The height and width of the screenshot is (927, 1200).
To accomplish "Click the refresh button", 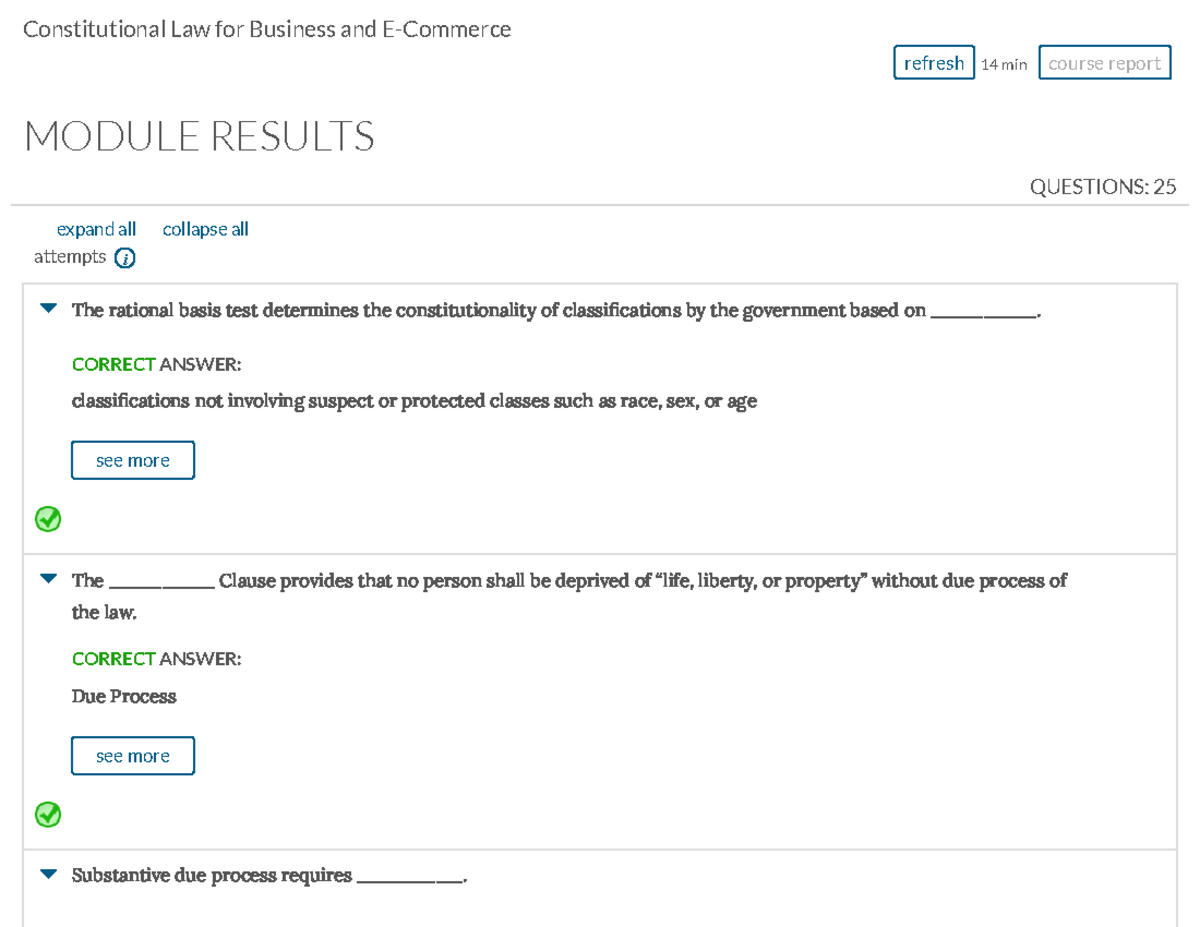I will pyautogui.click(x=933, y=62).
